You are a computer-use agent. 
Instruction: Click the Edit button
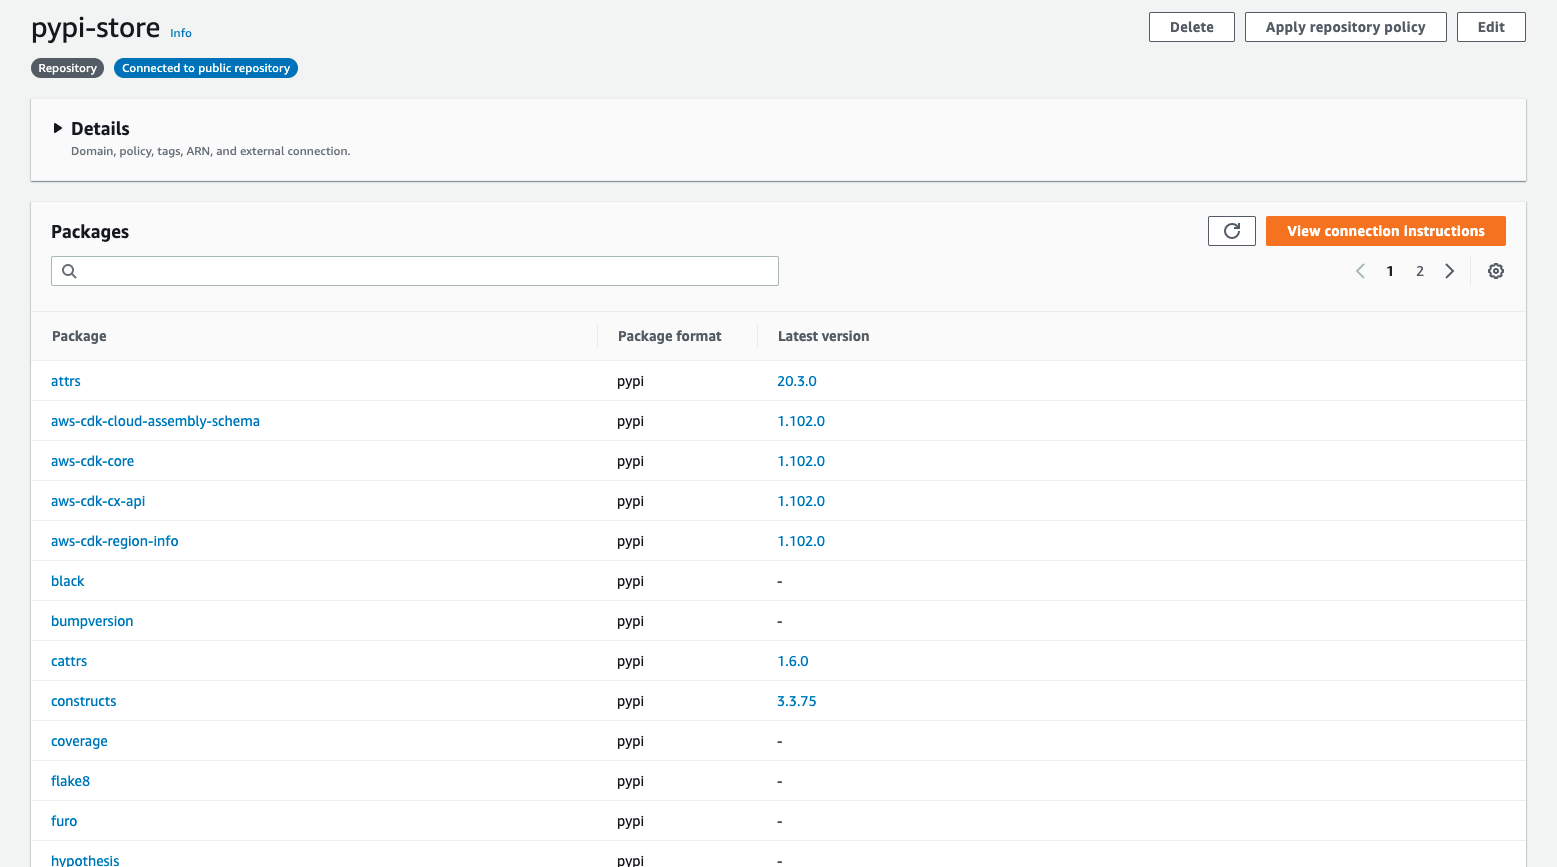point(1491,27)
